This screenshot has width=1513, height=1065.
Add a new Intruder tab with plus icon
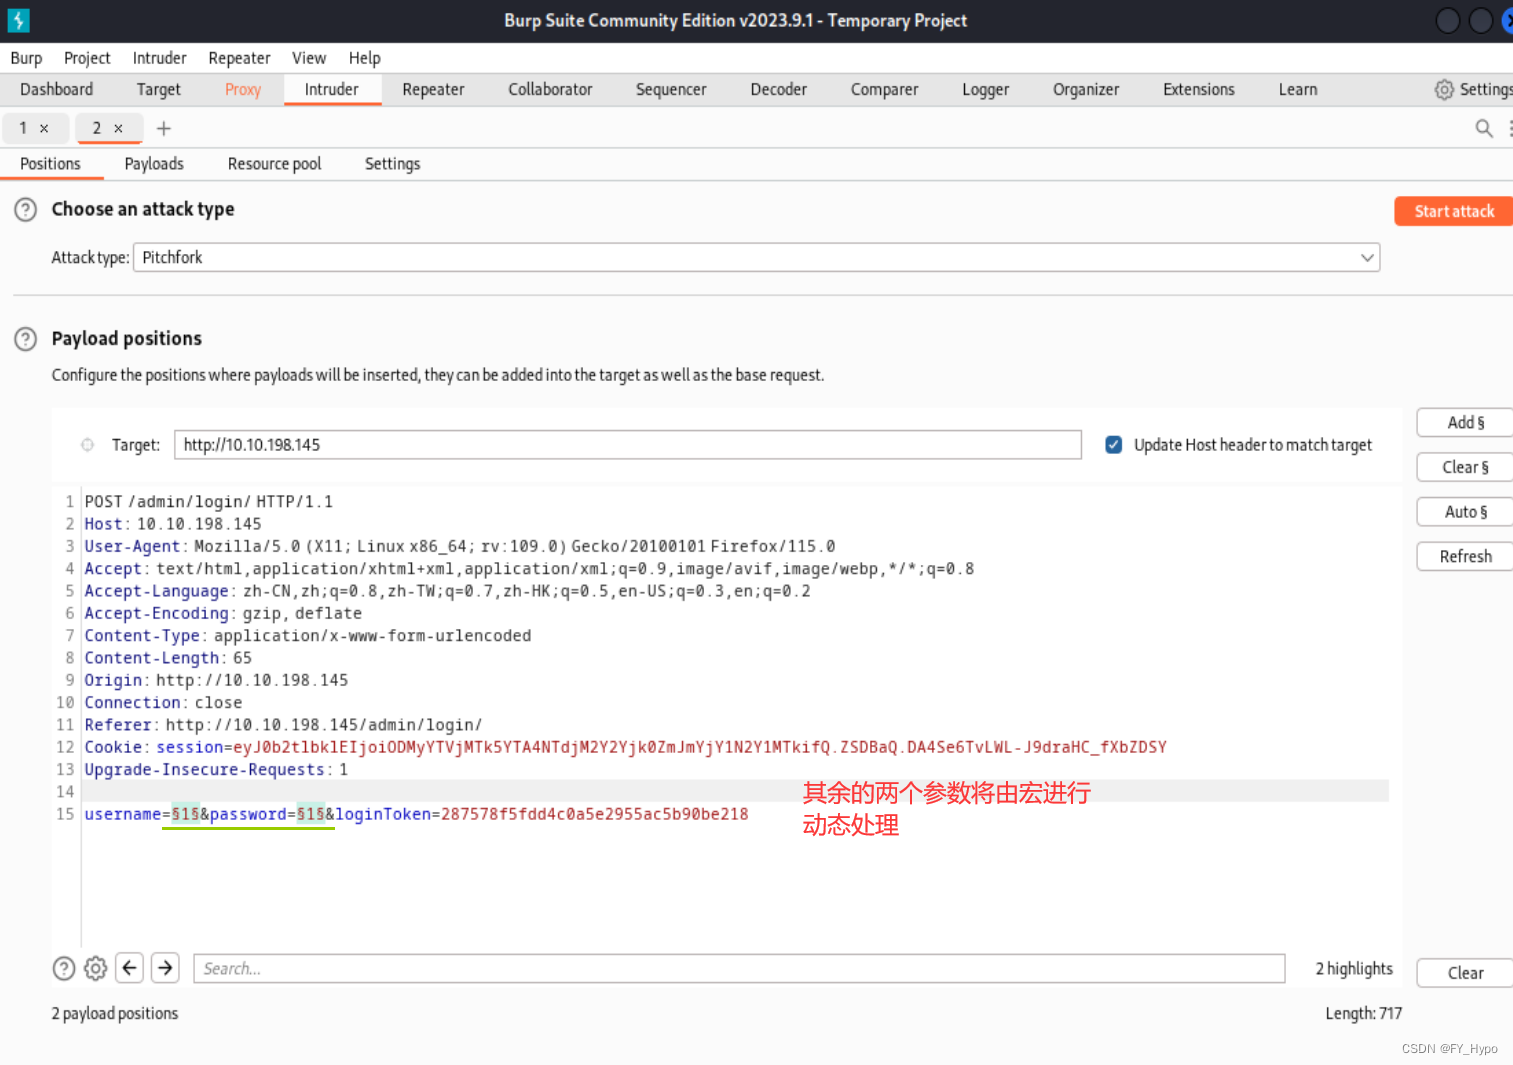tap(164, 128)
